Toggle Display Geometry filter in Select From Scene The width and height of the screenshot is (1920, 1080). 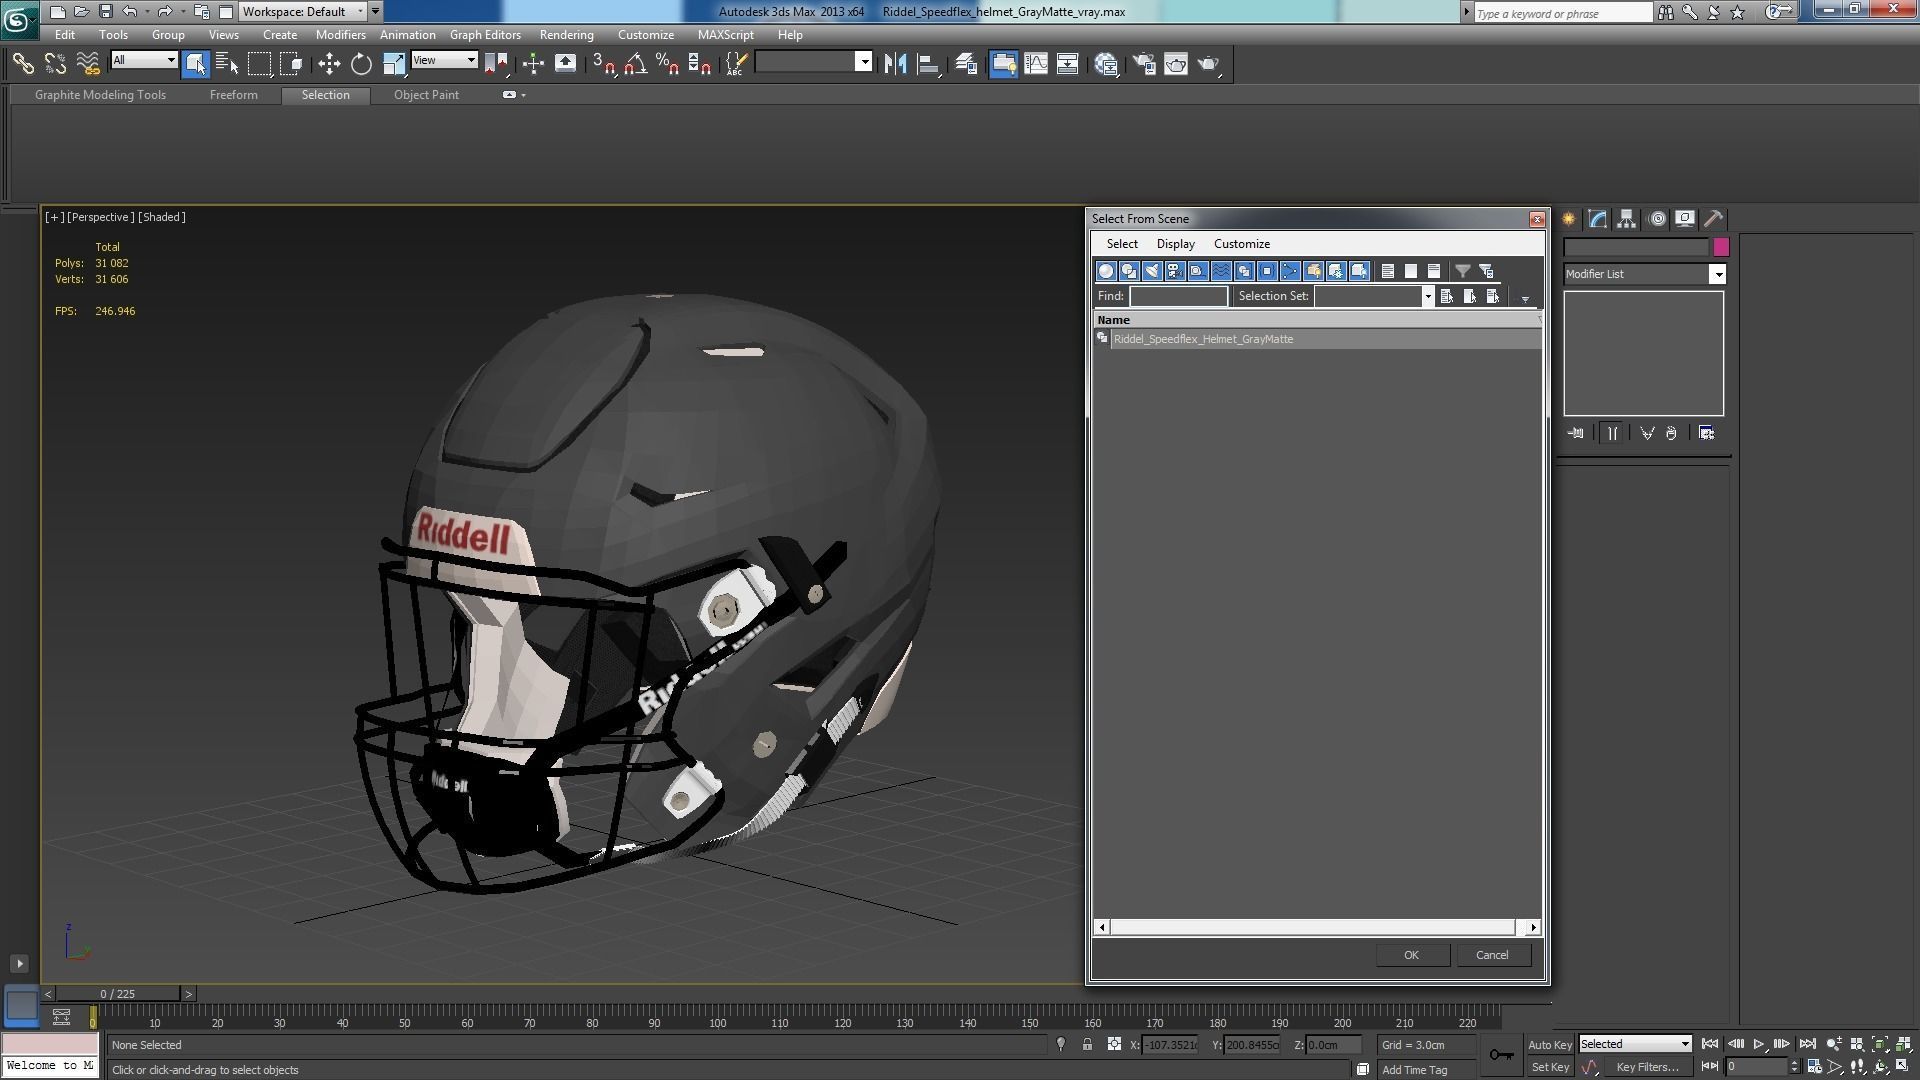tap(1106, 271)
